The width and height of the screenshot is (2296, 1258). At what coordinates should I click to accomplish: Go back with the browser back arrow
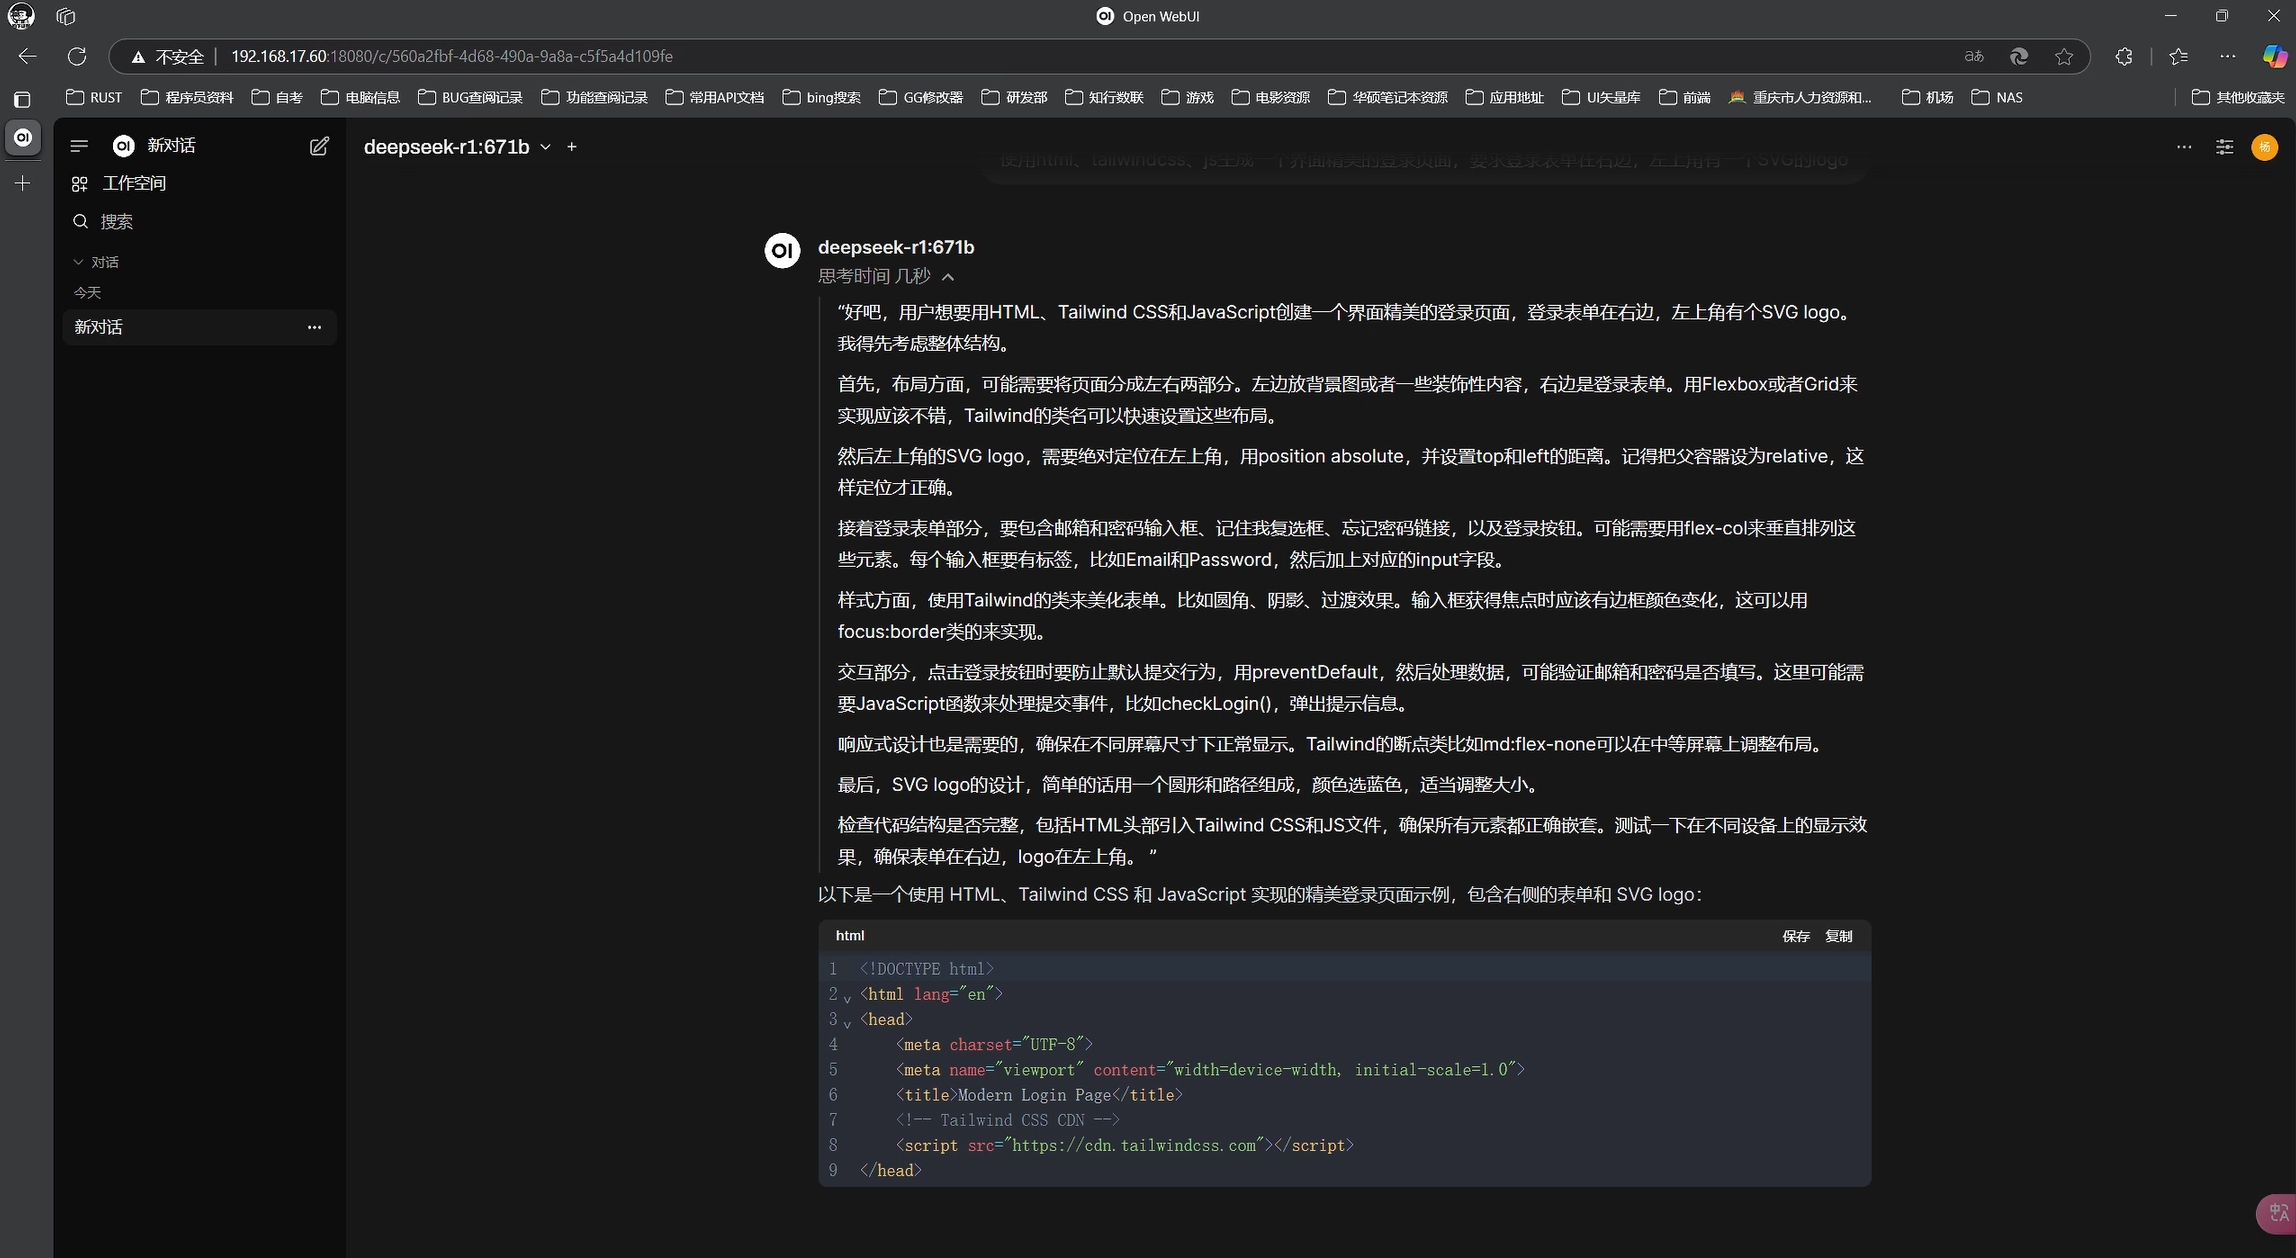coord(27,56)
